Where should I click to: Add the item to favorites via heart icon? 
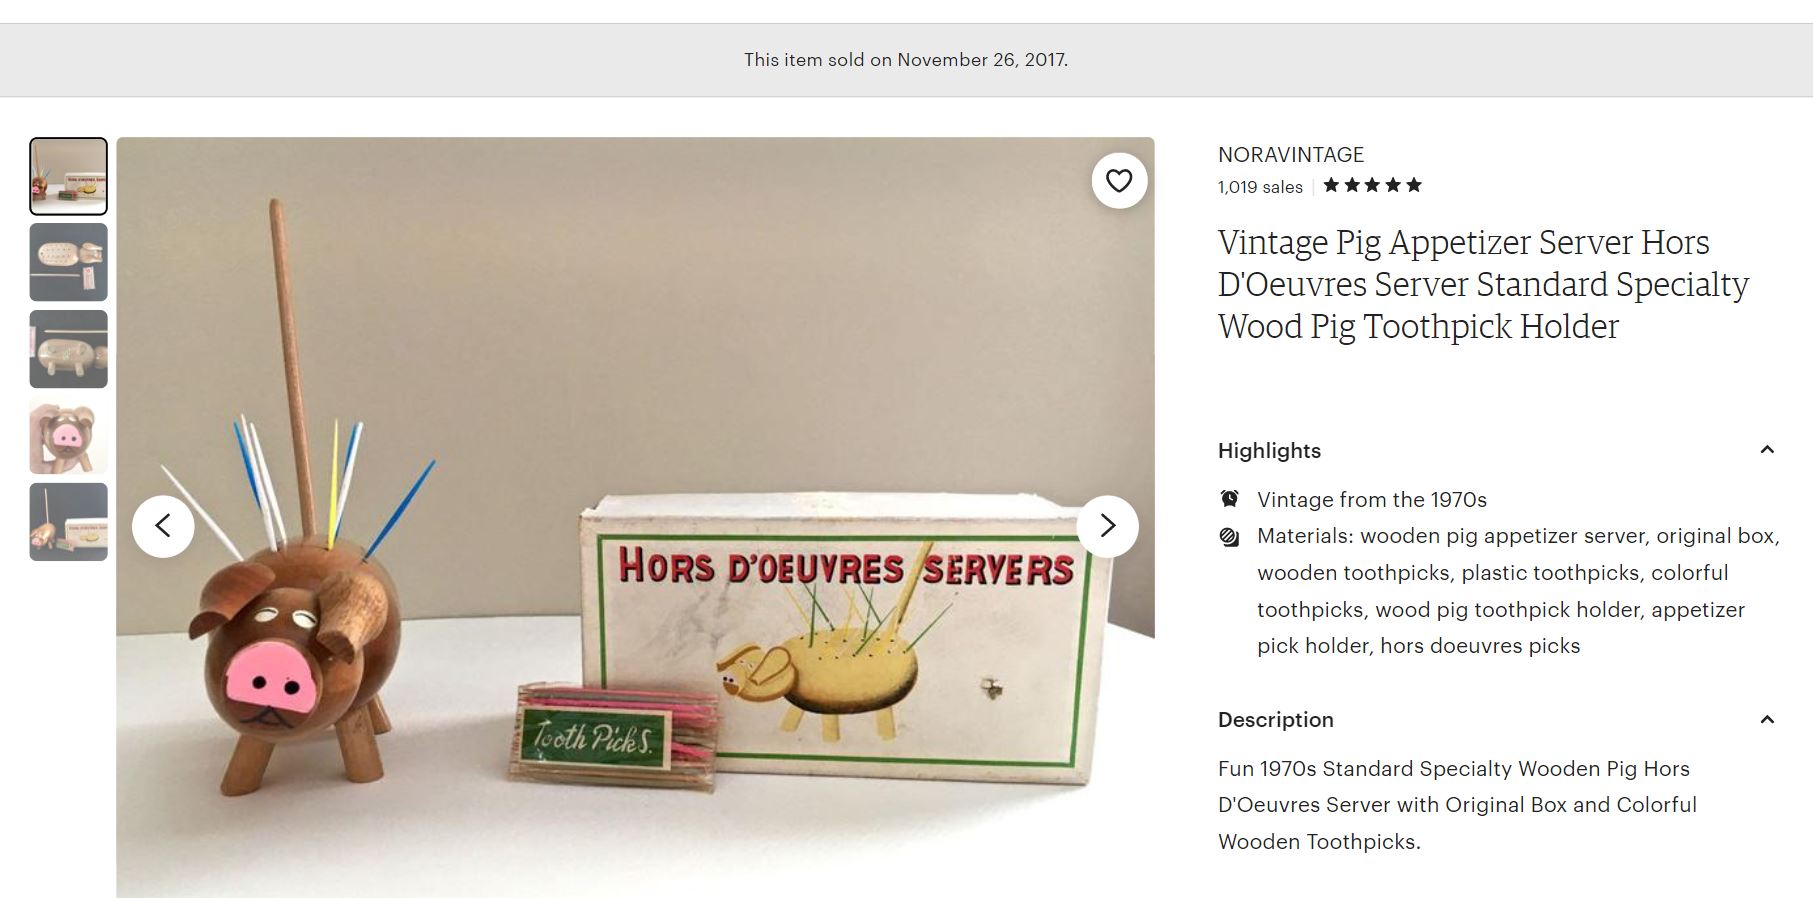(1119, 181)
